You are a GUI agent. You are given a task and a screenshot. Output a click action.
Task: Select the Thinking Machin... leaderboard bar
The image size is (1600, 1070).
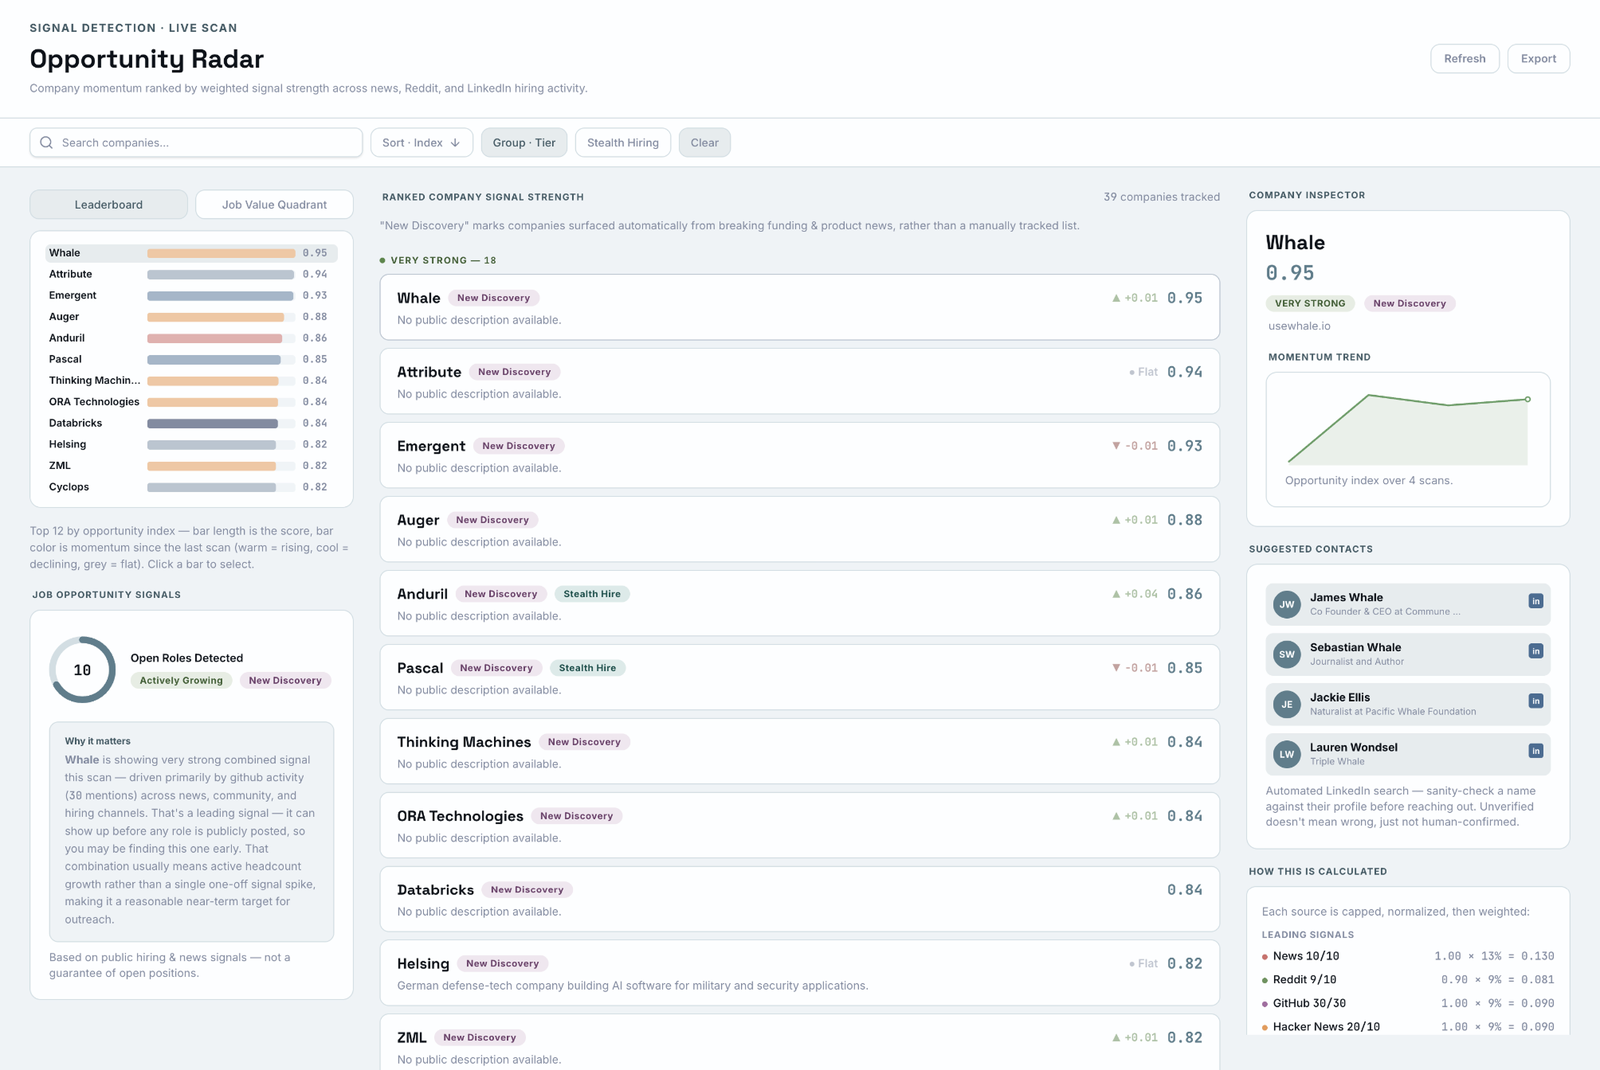coord(191,381)
